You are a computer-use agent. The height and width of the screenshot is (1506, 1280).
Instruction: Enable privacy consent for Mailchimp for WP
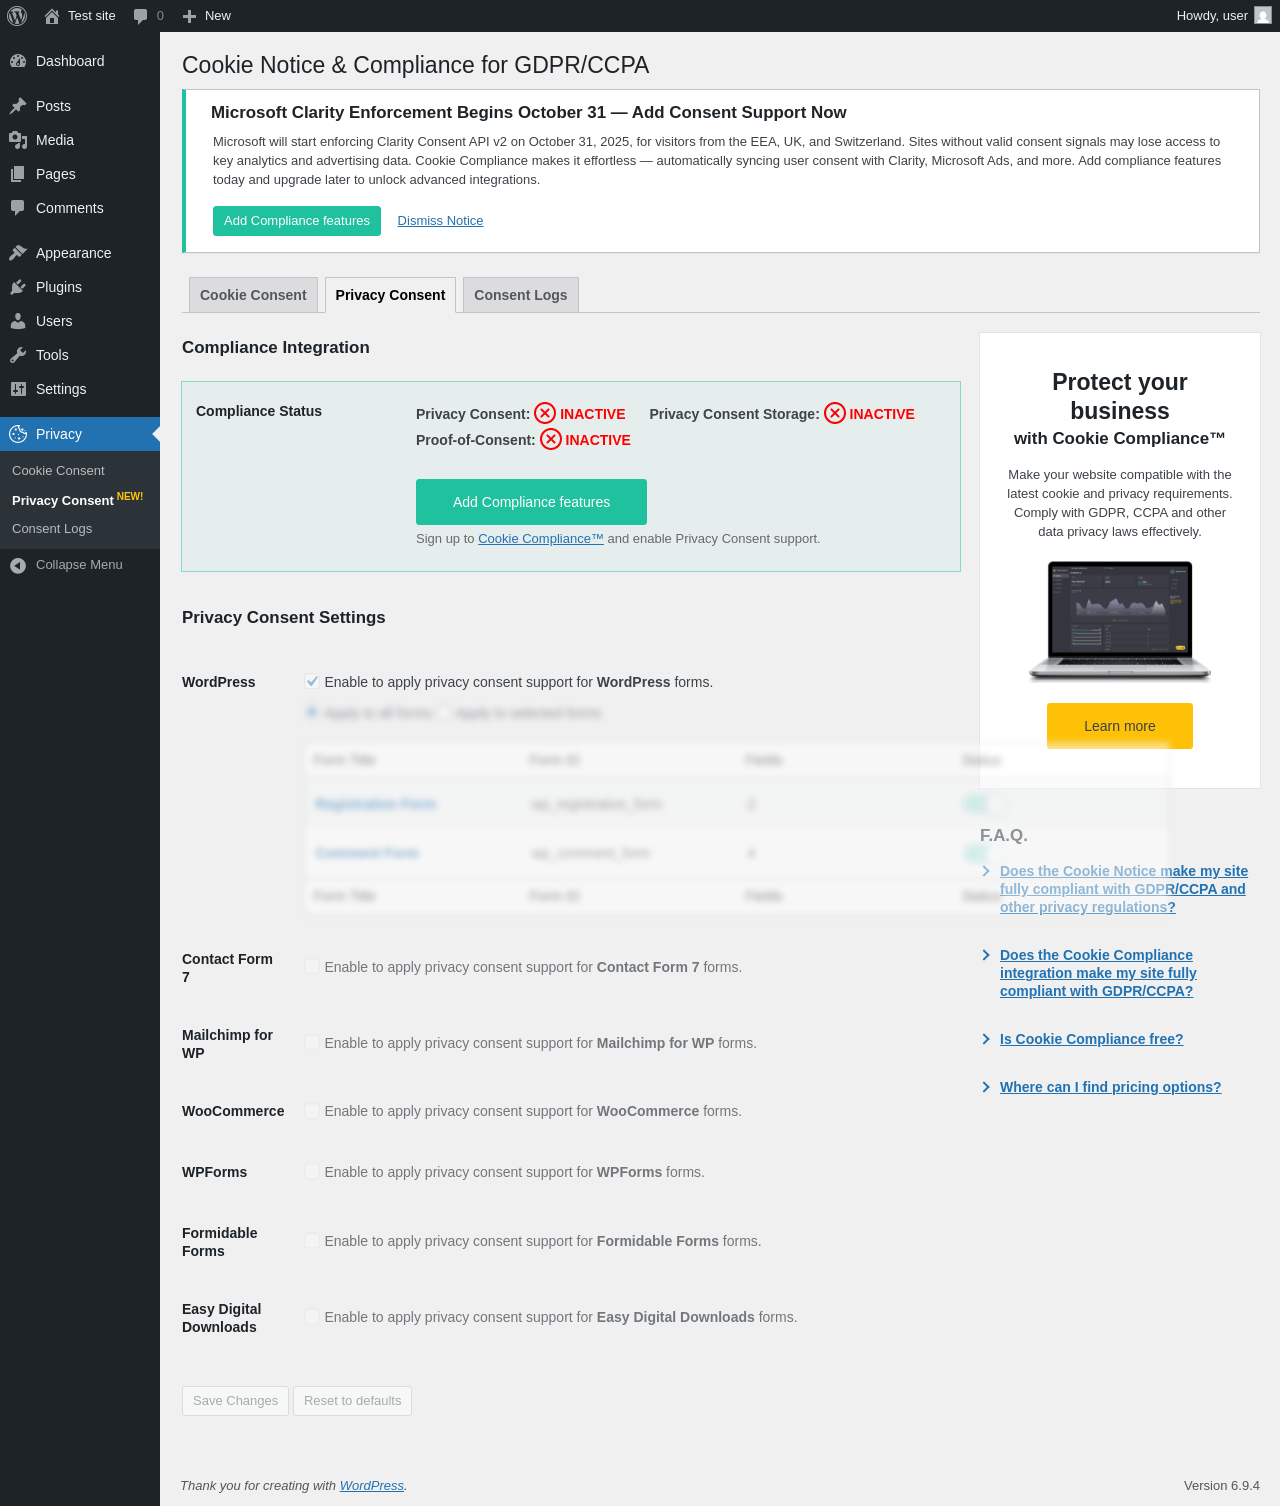point(312,1043)
